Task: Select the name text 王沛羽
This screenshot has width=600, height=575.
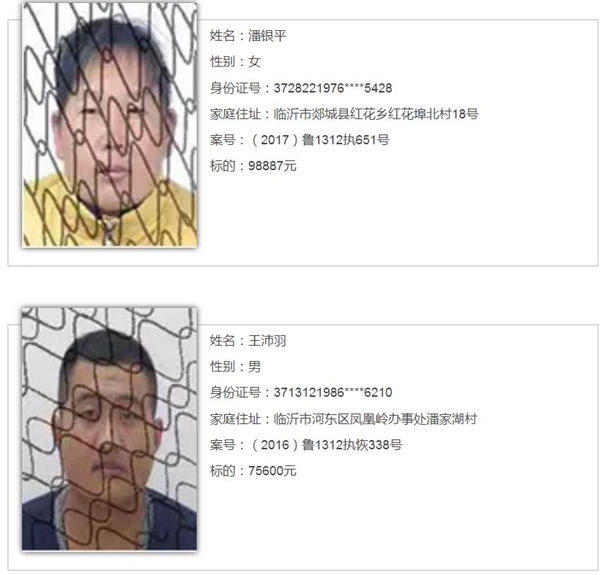Action: (267, 340)
